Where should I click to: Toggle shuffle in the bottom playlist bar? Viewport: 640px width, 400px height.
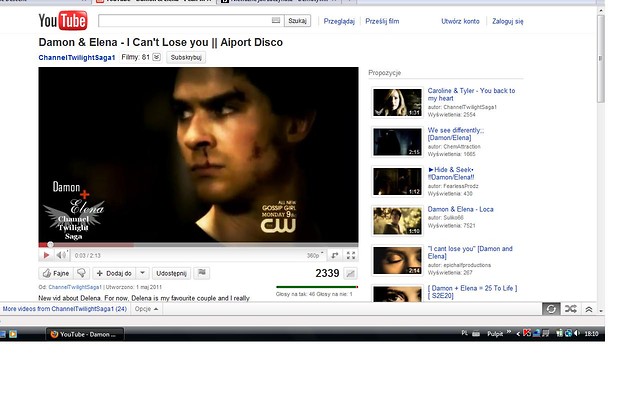coord(571,309)
